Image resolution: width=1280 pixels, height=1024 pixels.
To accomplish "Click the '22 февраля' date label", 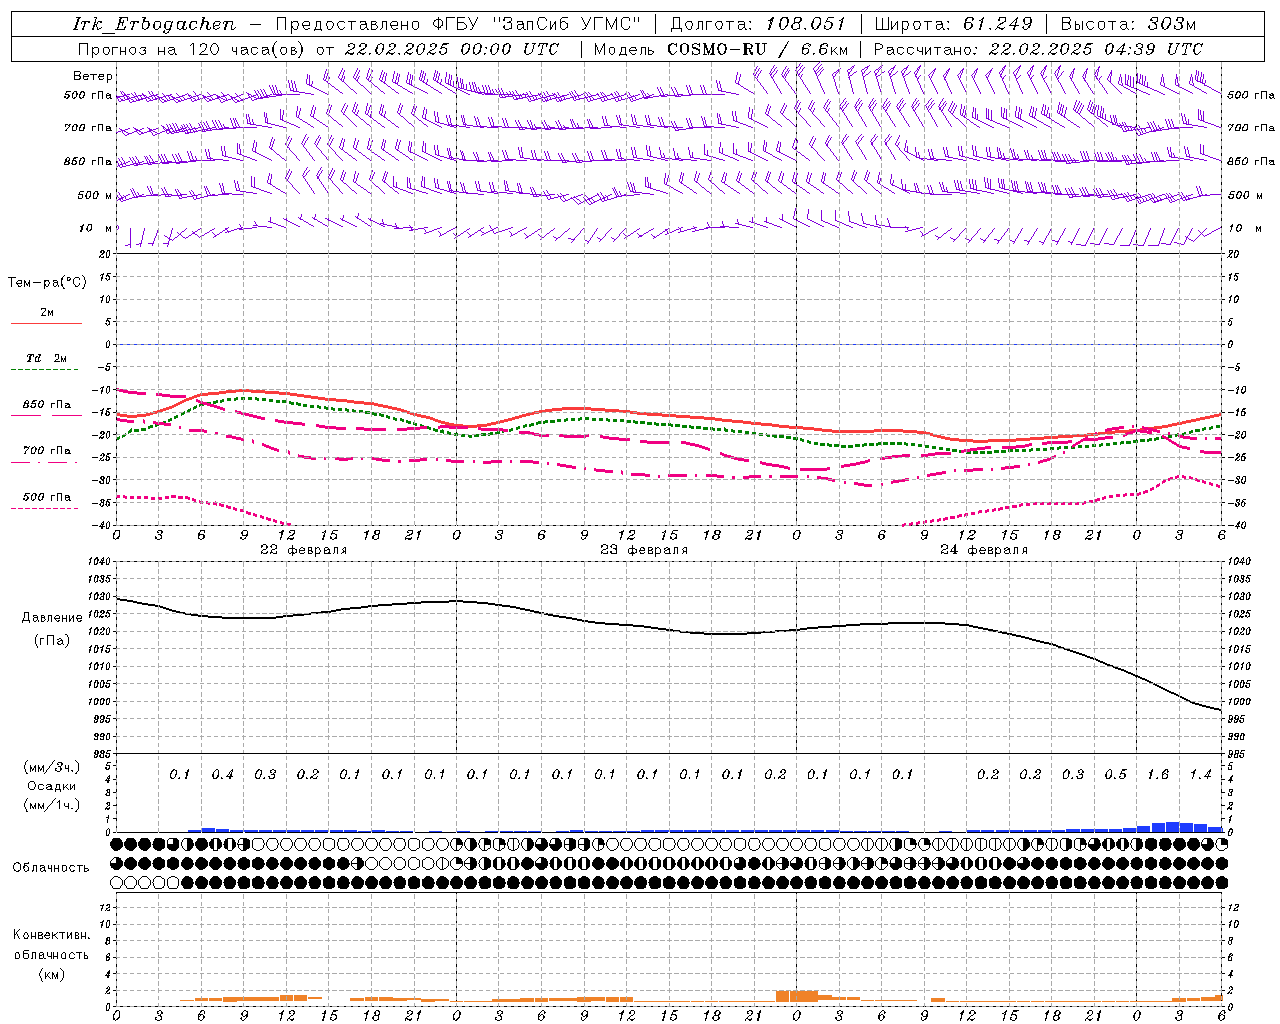I will point(304,550).
